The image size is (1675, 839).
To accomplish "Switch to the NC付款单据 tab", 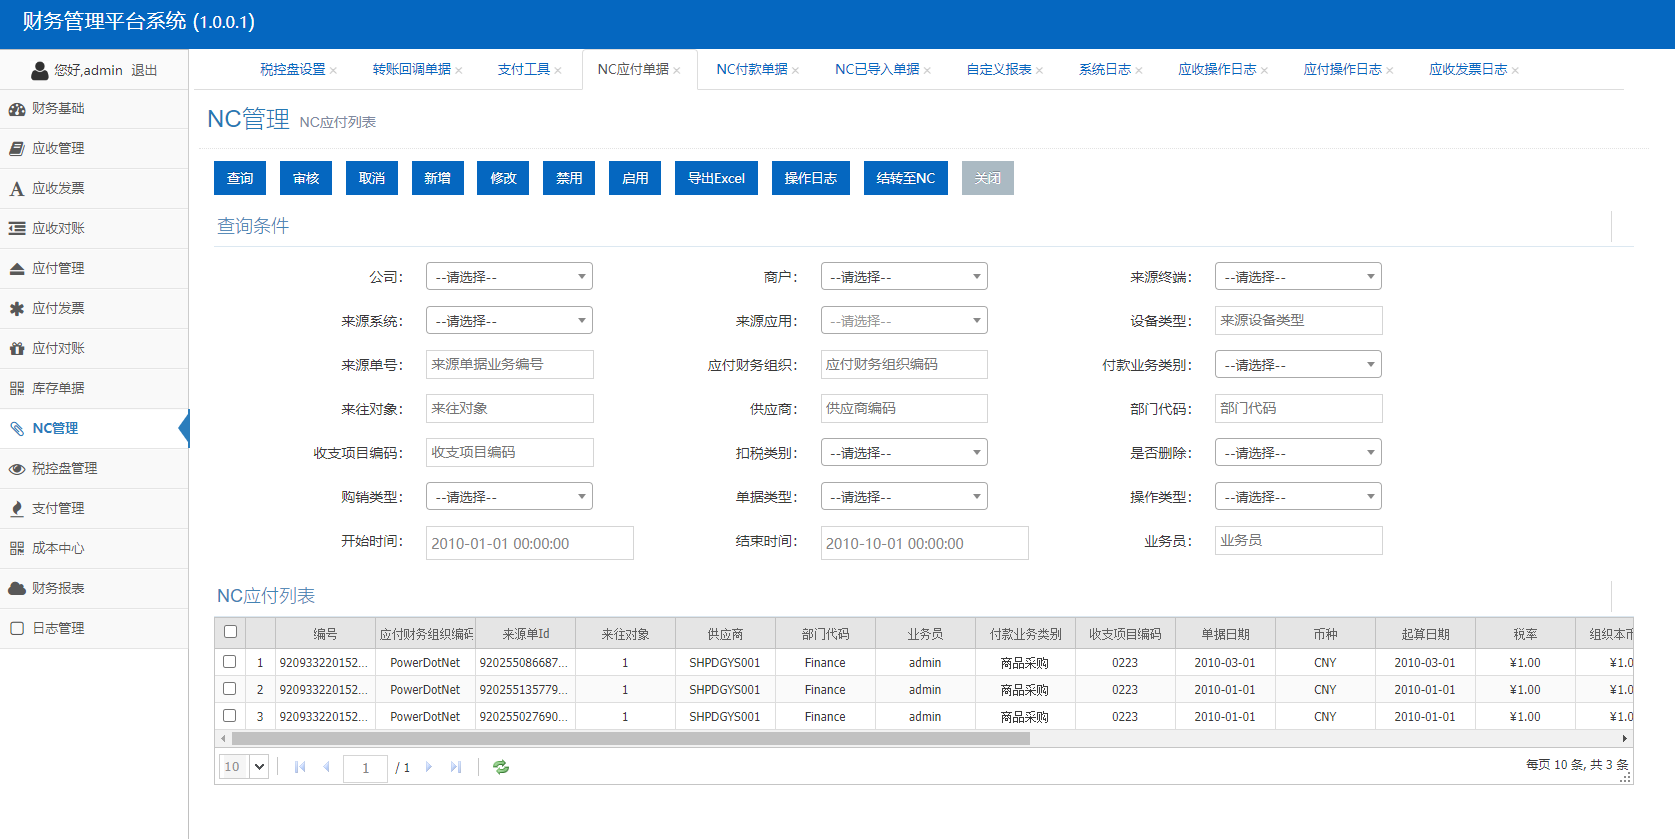I will tap(751, 69).
